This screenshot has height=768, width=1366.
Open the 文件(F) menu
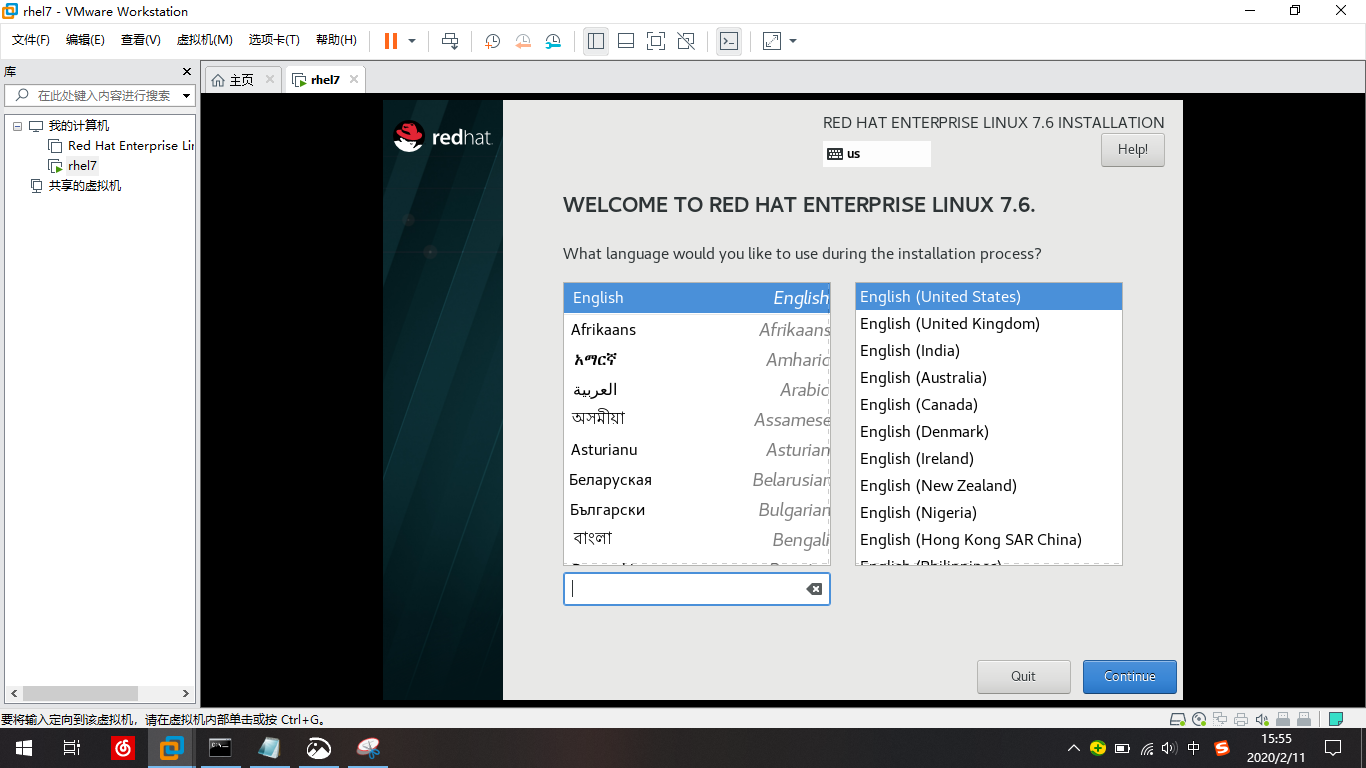pos(31,40)
